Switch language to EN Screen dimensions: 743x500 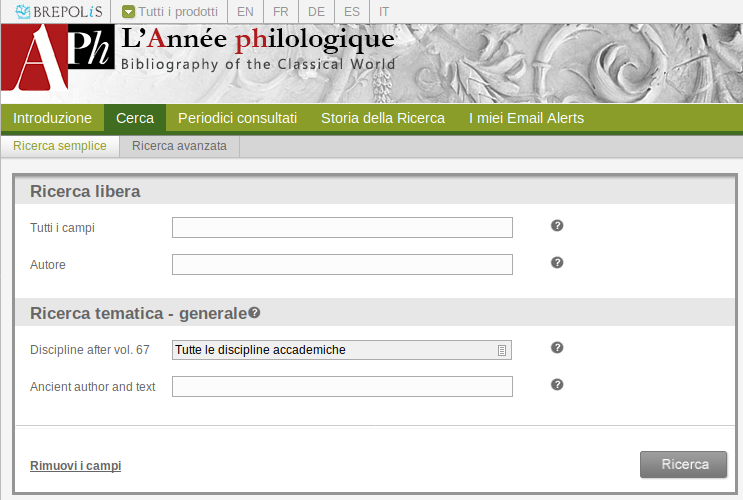click(245, 11)
